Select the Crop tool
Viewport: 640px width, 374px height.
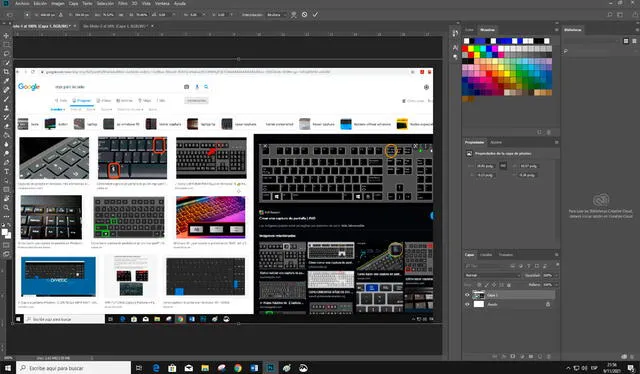tap(6, 72)
